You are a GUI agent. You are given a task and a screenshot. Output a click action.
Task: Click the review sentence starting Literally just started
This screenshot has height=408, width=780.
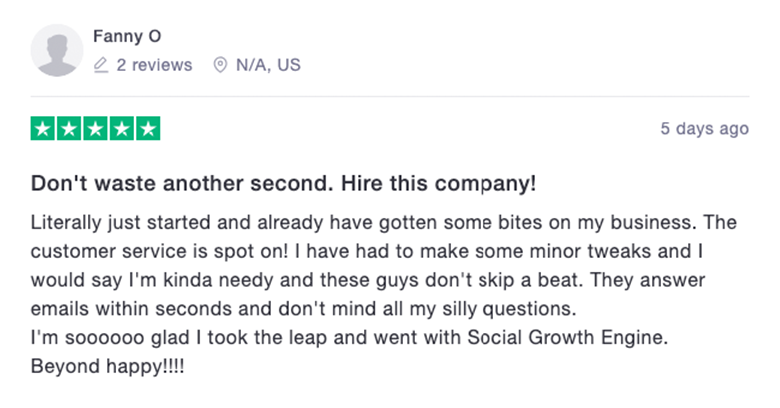pyautogui.click(x=364, y=222)
